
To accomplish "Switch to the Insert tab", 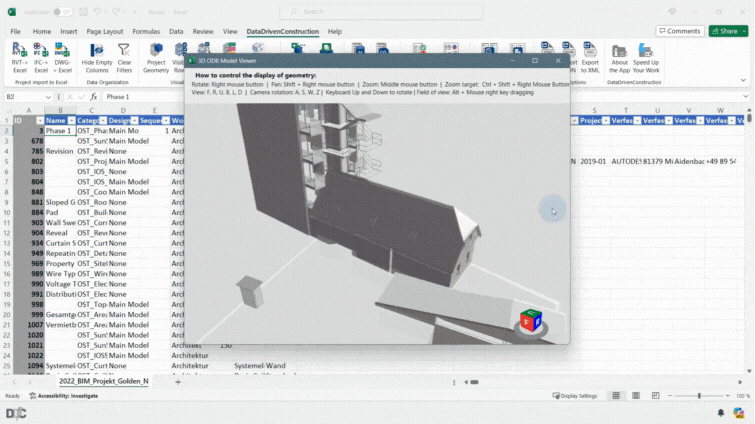I will coord(68,31).
